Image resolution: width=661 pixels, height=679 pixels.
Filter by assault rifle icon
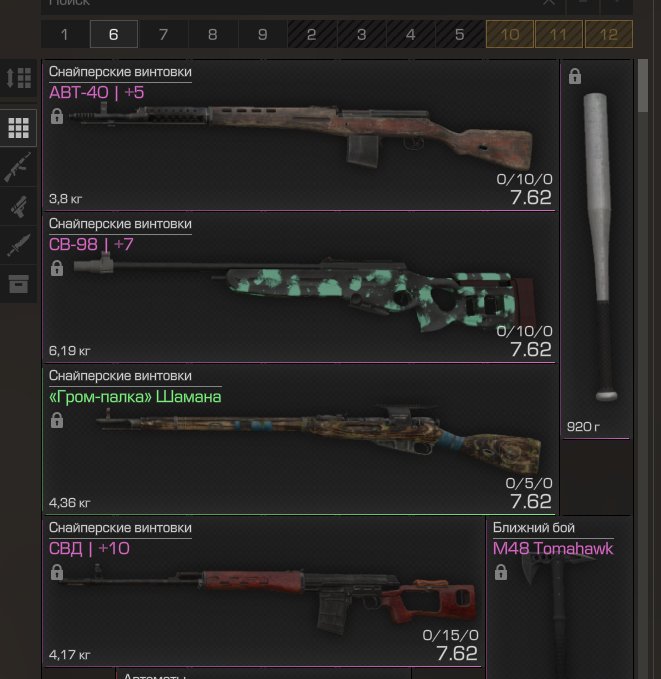point(18,167)
